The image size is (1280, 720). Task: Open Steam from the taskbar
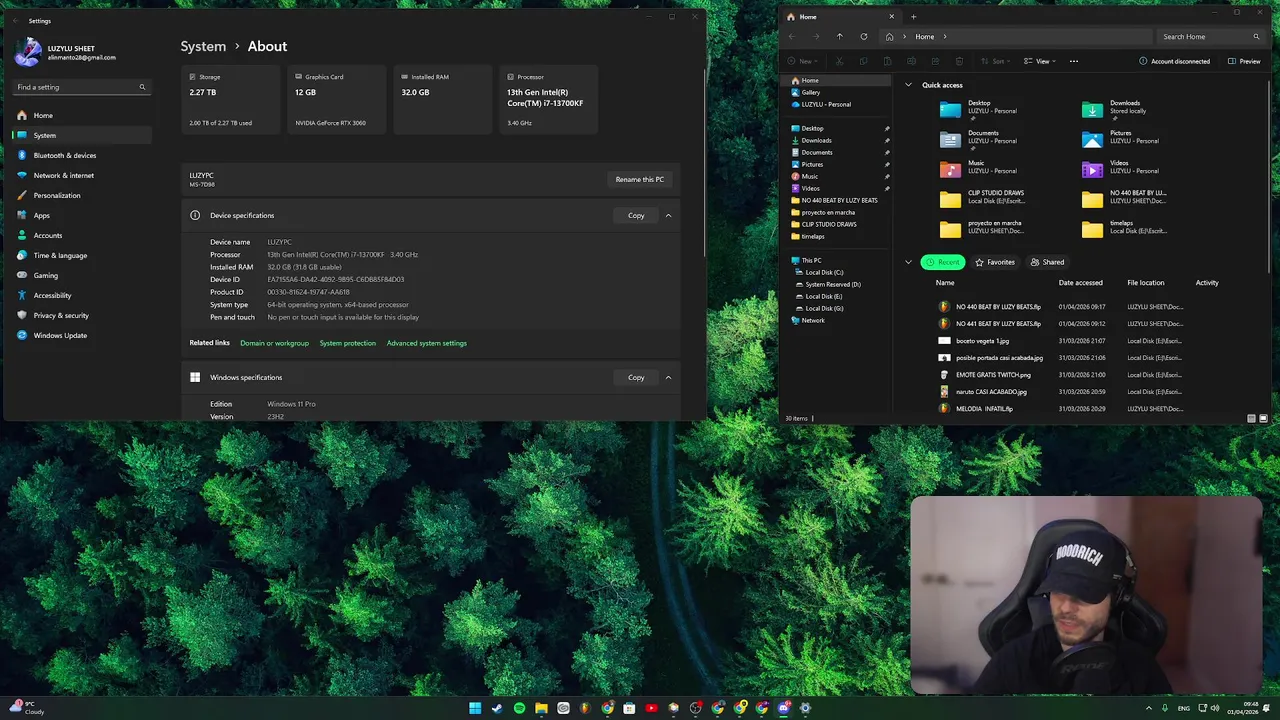(x=497, y=708)
